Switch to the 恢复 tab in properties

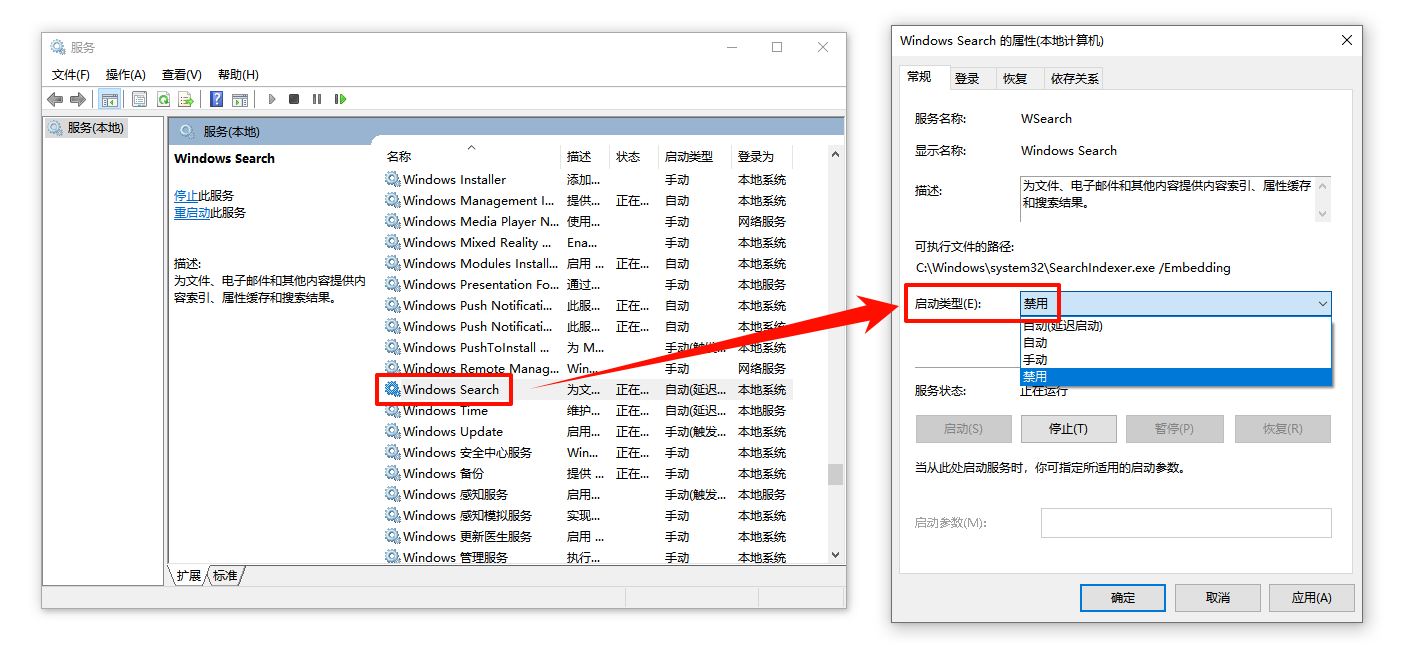pos(1015,78)
